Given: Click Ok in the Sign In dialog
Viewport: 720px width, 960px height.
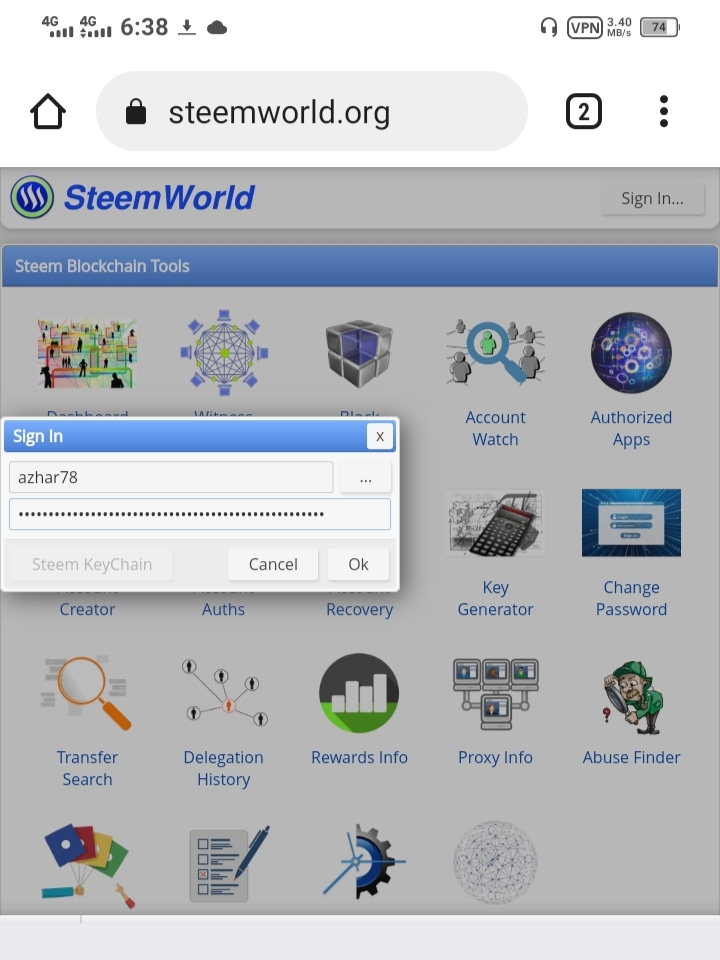Looking at the screenshot, I should click(x=358, y=564).
